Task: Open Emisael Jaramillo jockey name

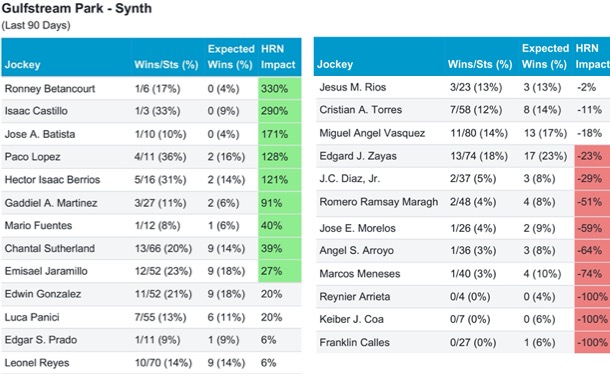Action: point(46,271)
